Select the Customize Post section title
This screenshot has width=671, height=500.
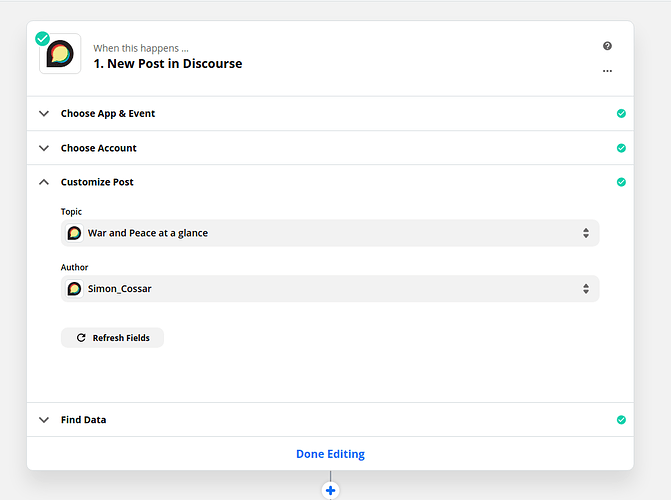(97, 182)
